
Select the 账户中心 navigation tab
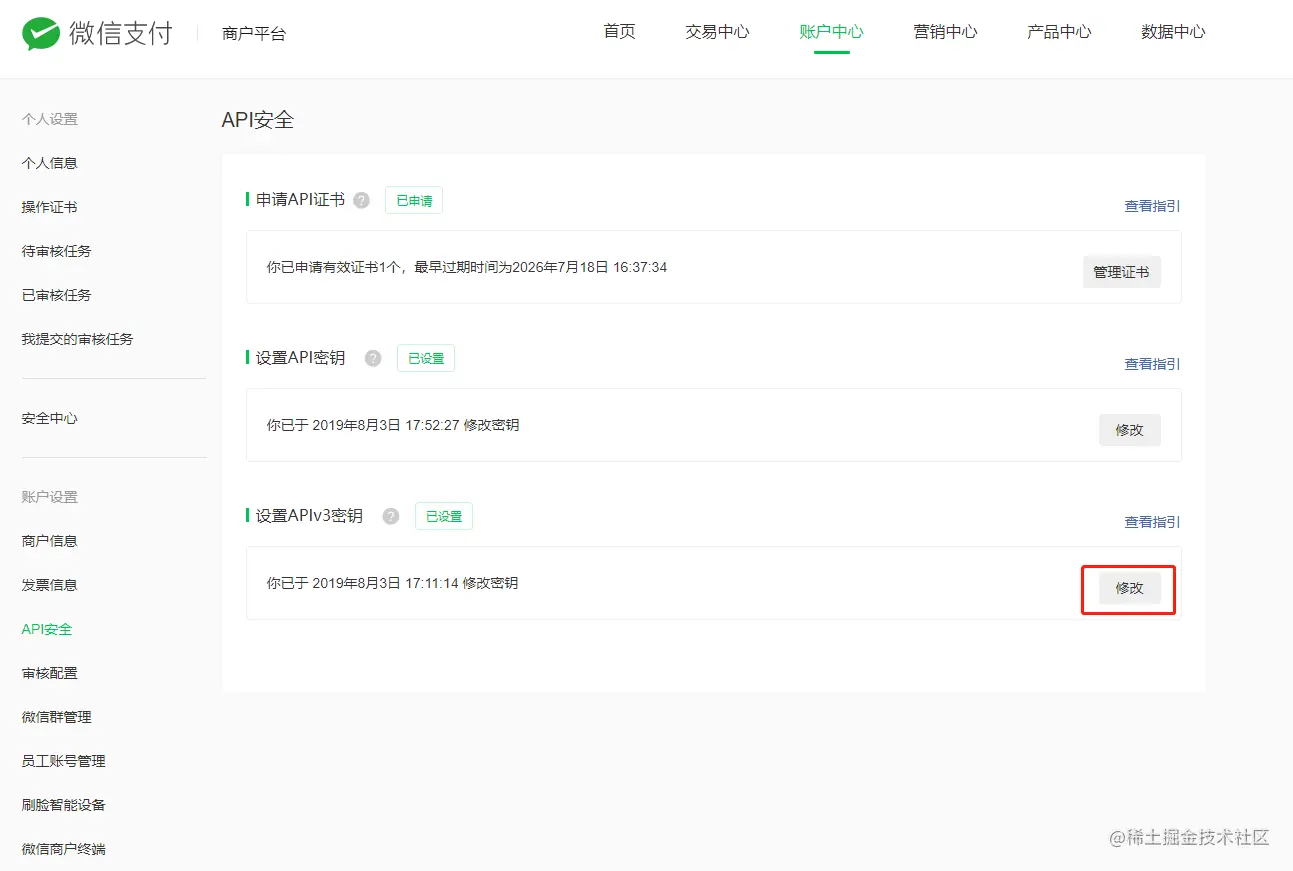[831, 31]
